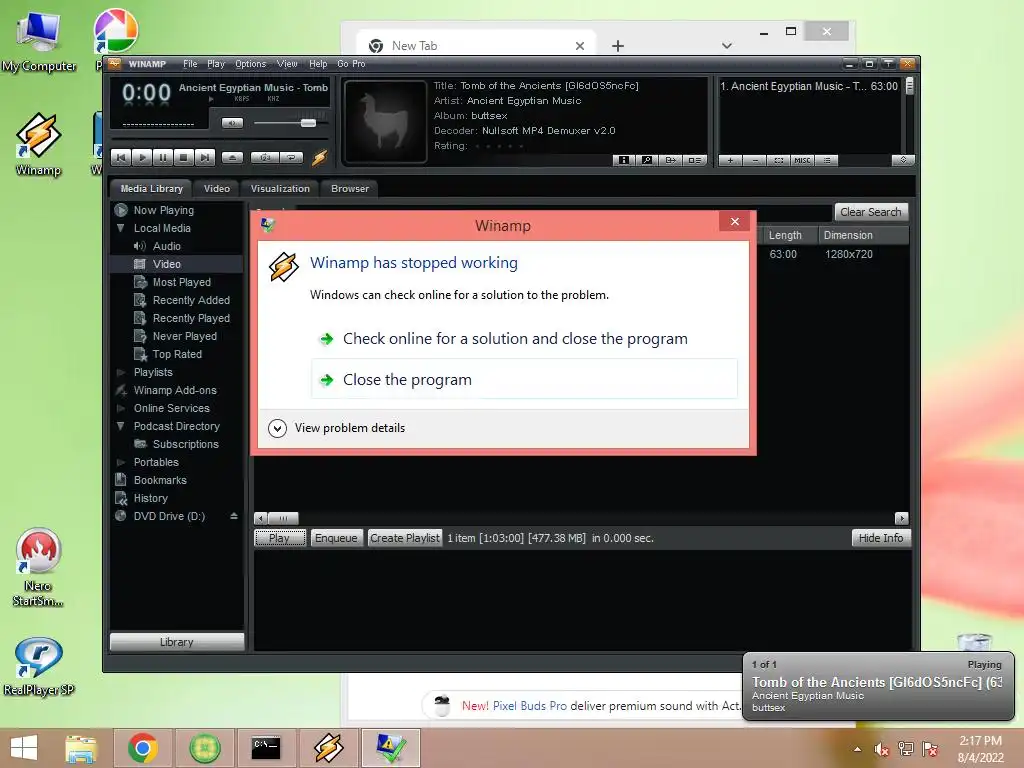
Task: Open the Winamp desktop shortcut icon
Action: [x=38, y=145]
